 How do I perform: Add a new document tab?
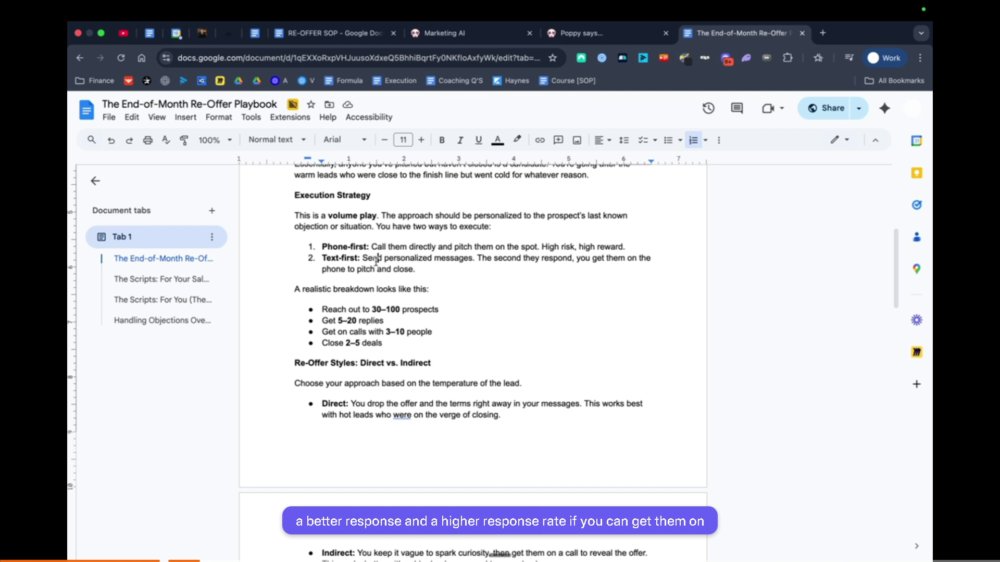point(212,211)
